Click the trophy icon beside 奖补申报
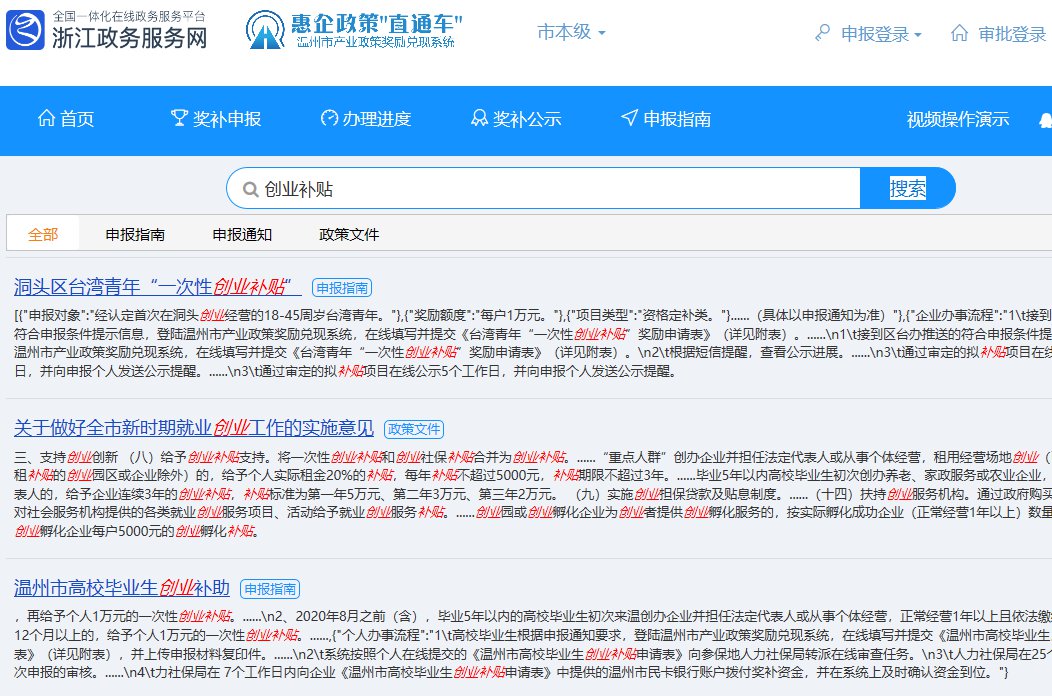 [179, 119]
